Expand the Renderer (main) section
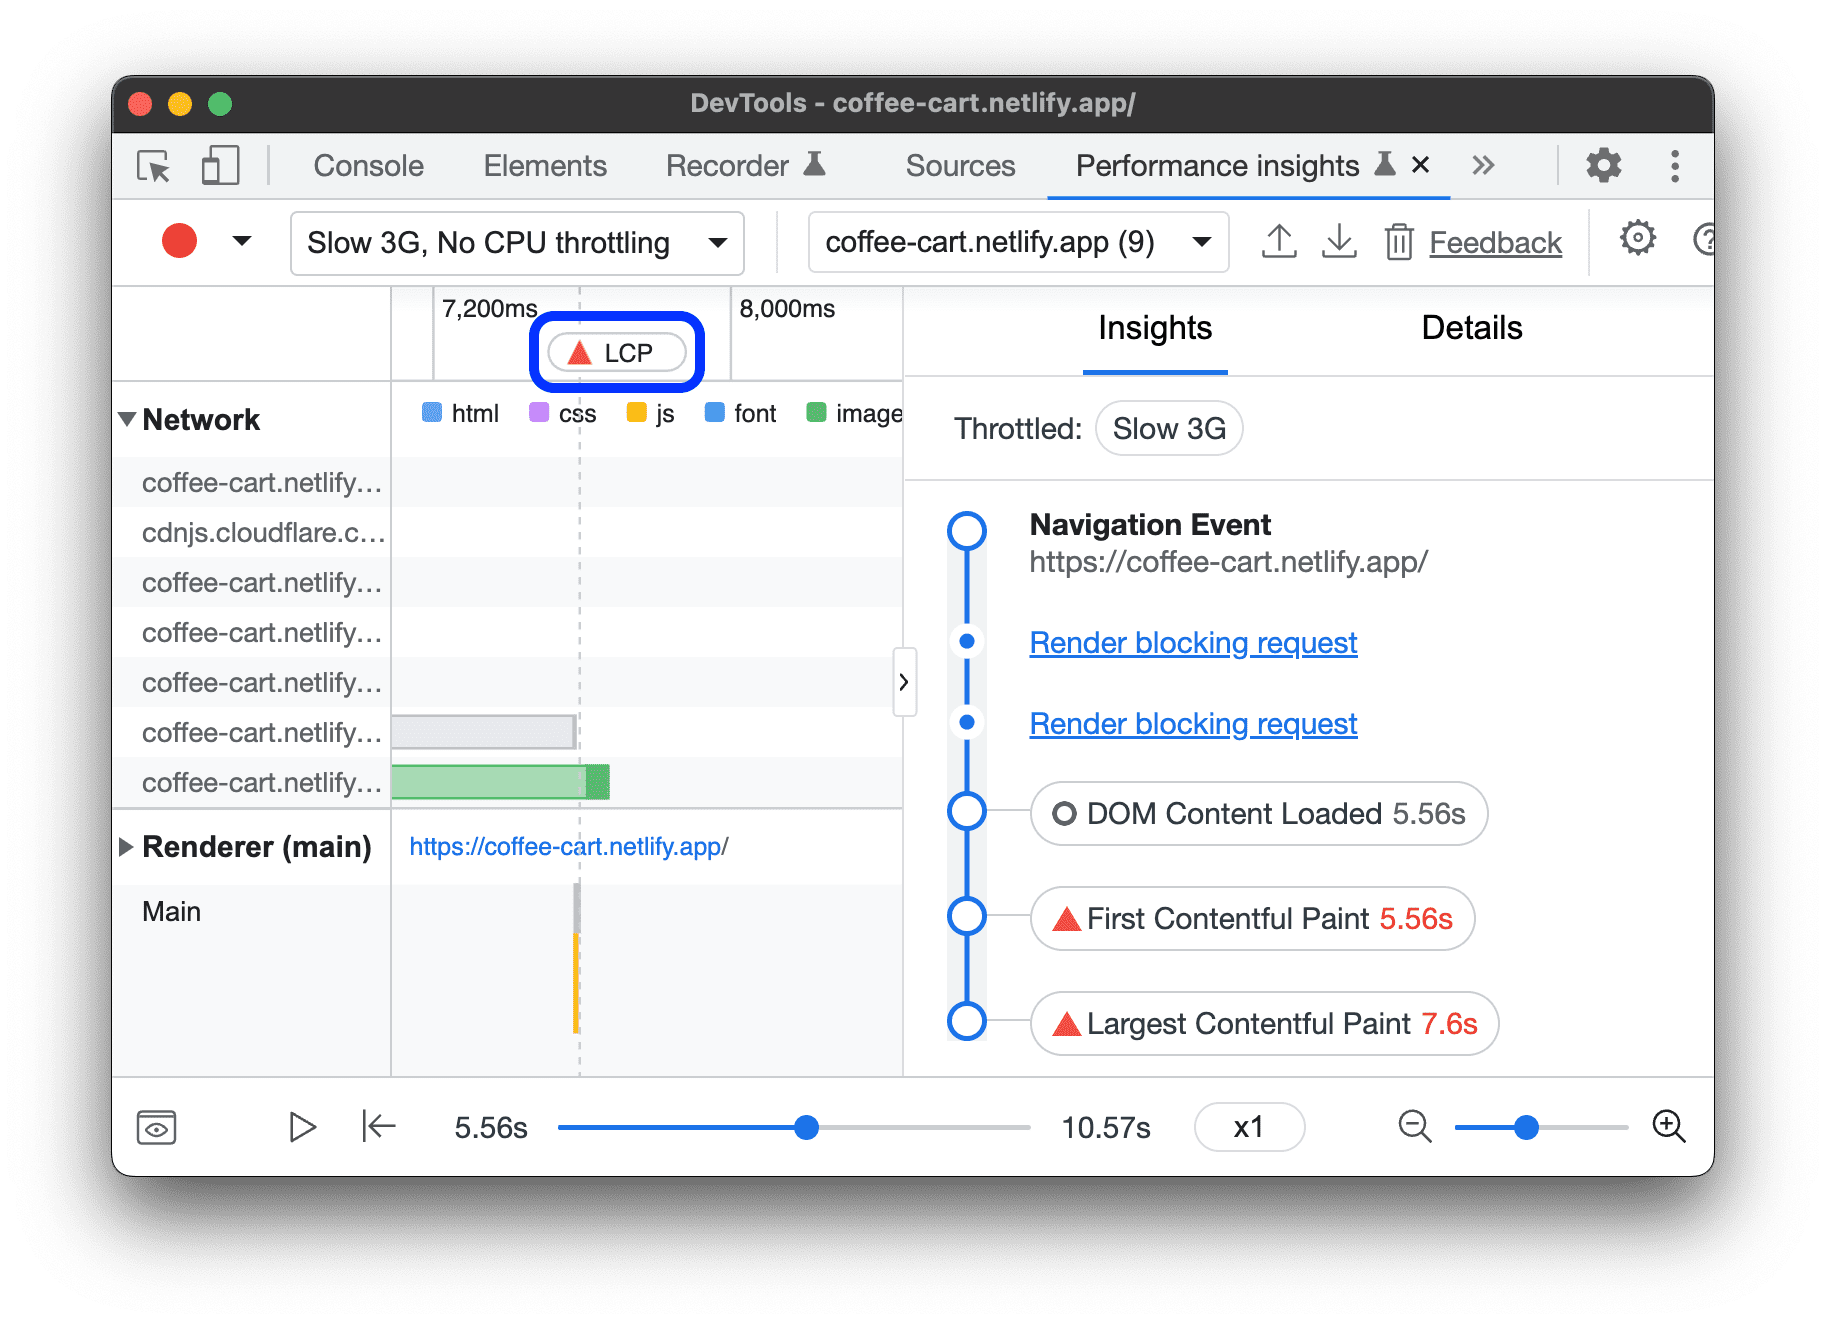The width and height of the screenshot is (1826, 1324). pyautogui.click(x=126, y=847)
